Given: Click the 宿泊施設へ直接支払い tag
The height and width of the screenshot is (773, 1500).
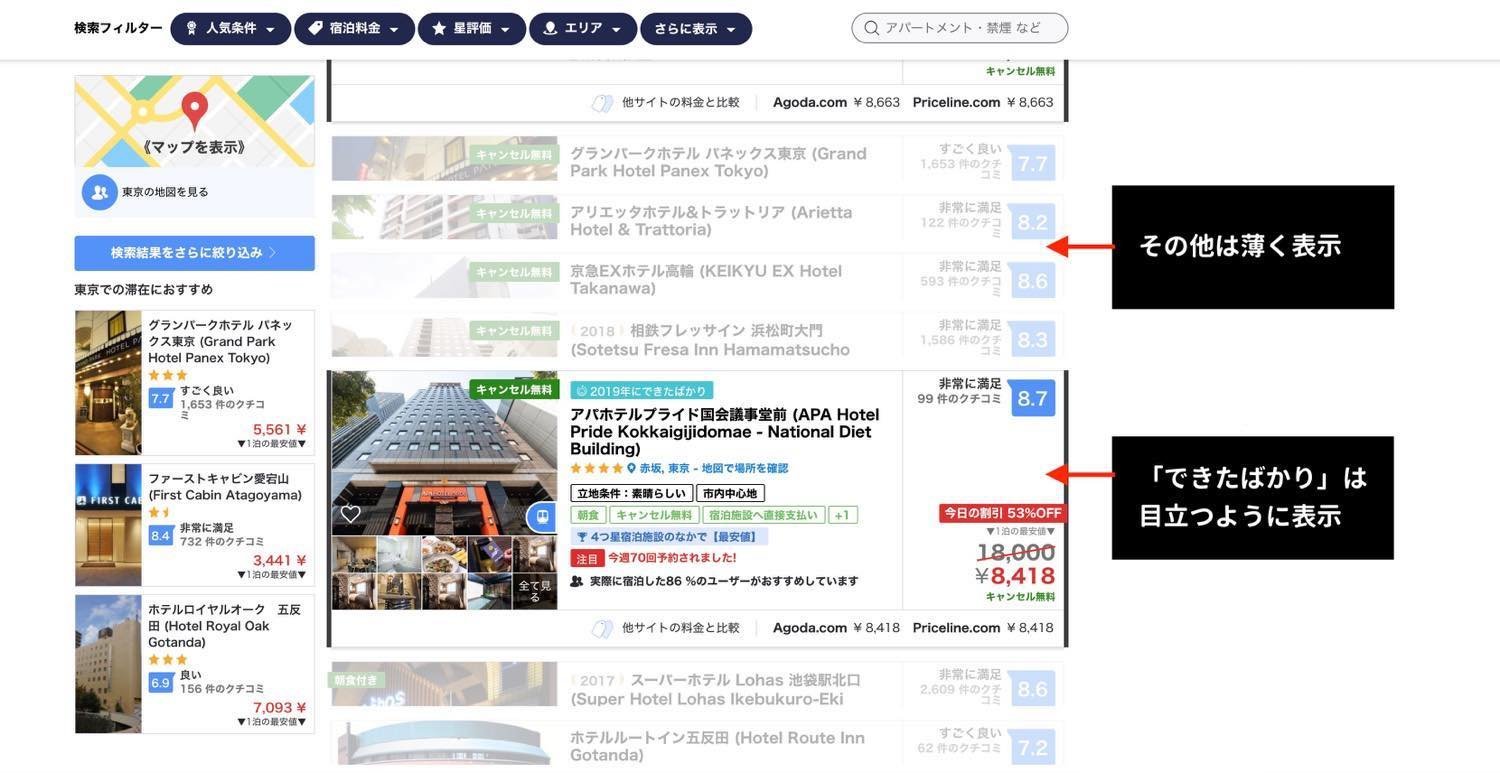Looking at the screenshot, I should (x=764, y=515).
